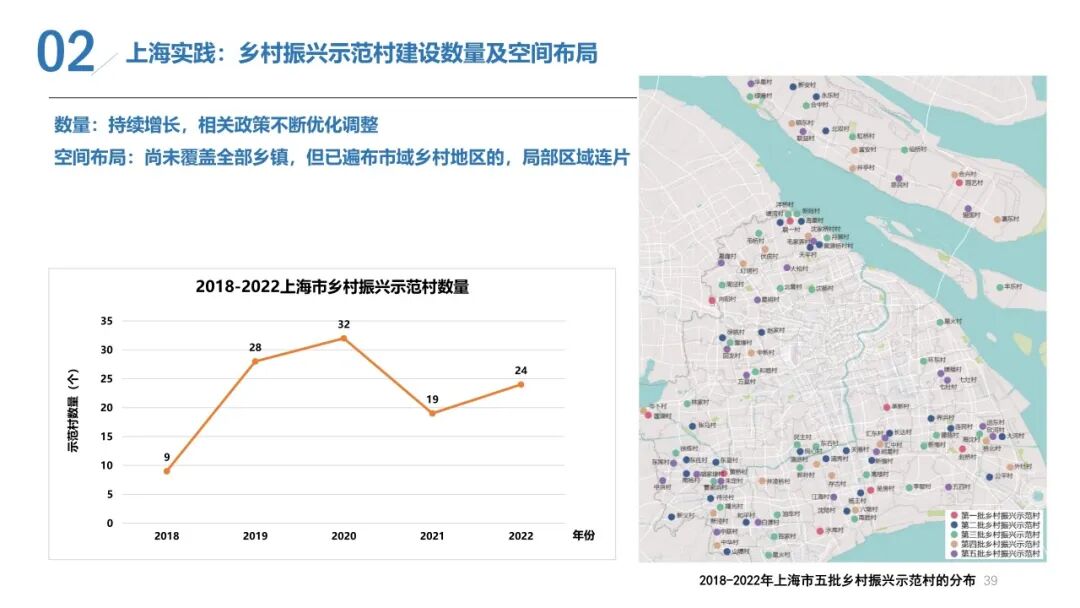
Task: Toggle the 第一批乡村振兴示范村 legend entry
Action: 1001,515
